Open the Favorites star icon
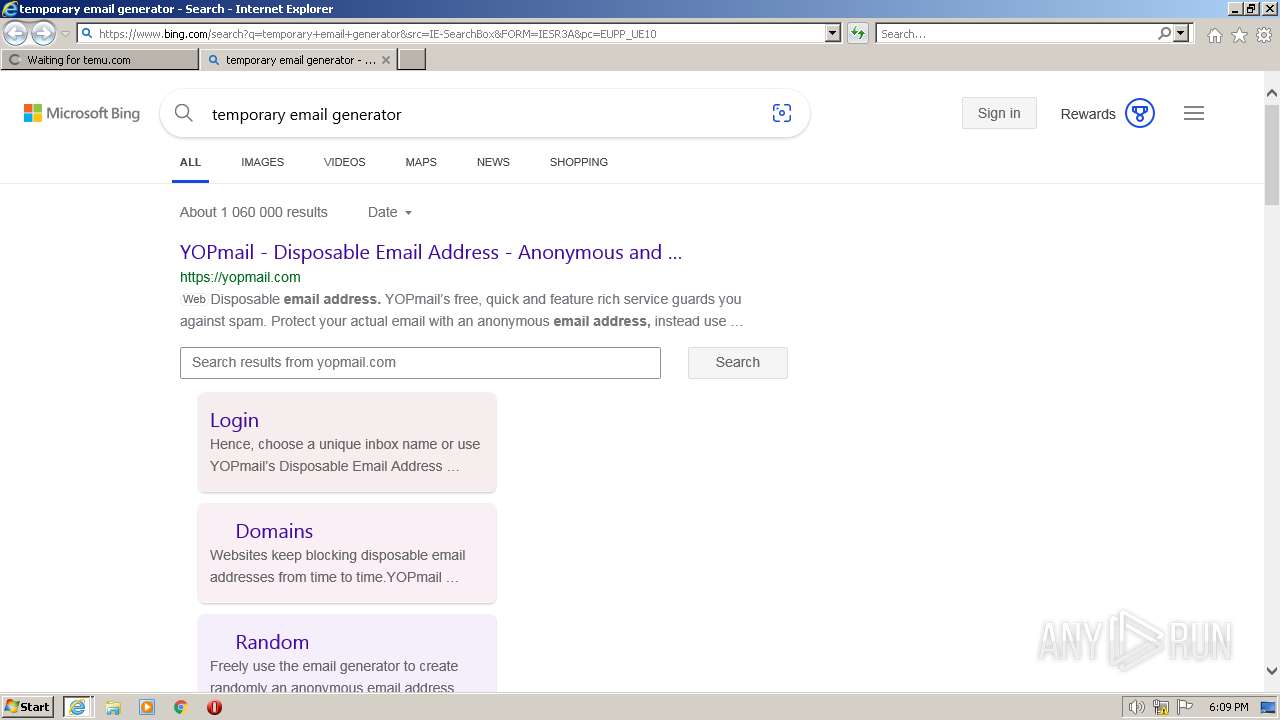The image size is (1280, 720). point(1239,35)
